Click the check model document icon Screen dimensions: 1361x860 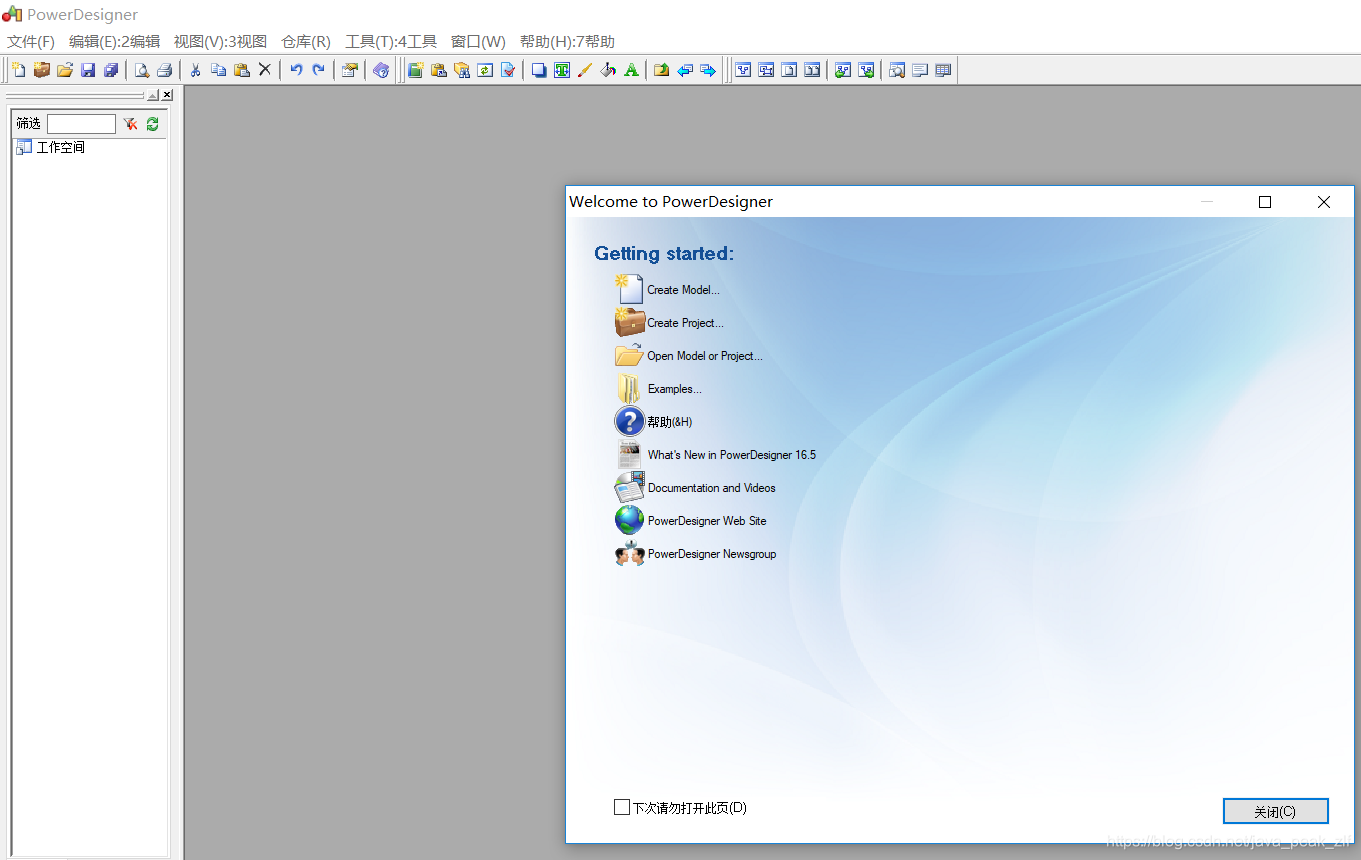tap(508, 70)
